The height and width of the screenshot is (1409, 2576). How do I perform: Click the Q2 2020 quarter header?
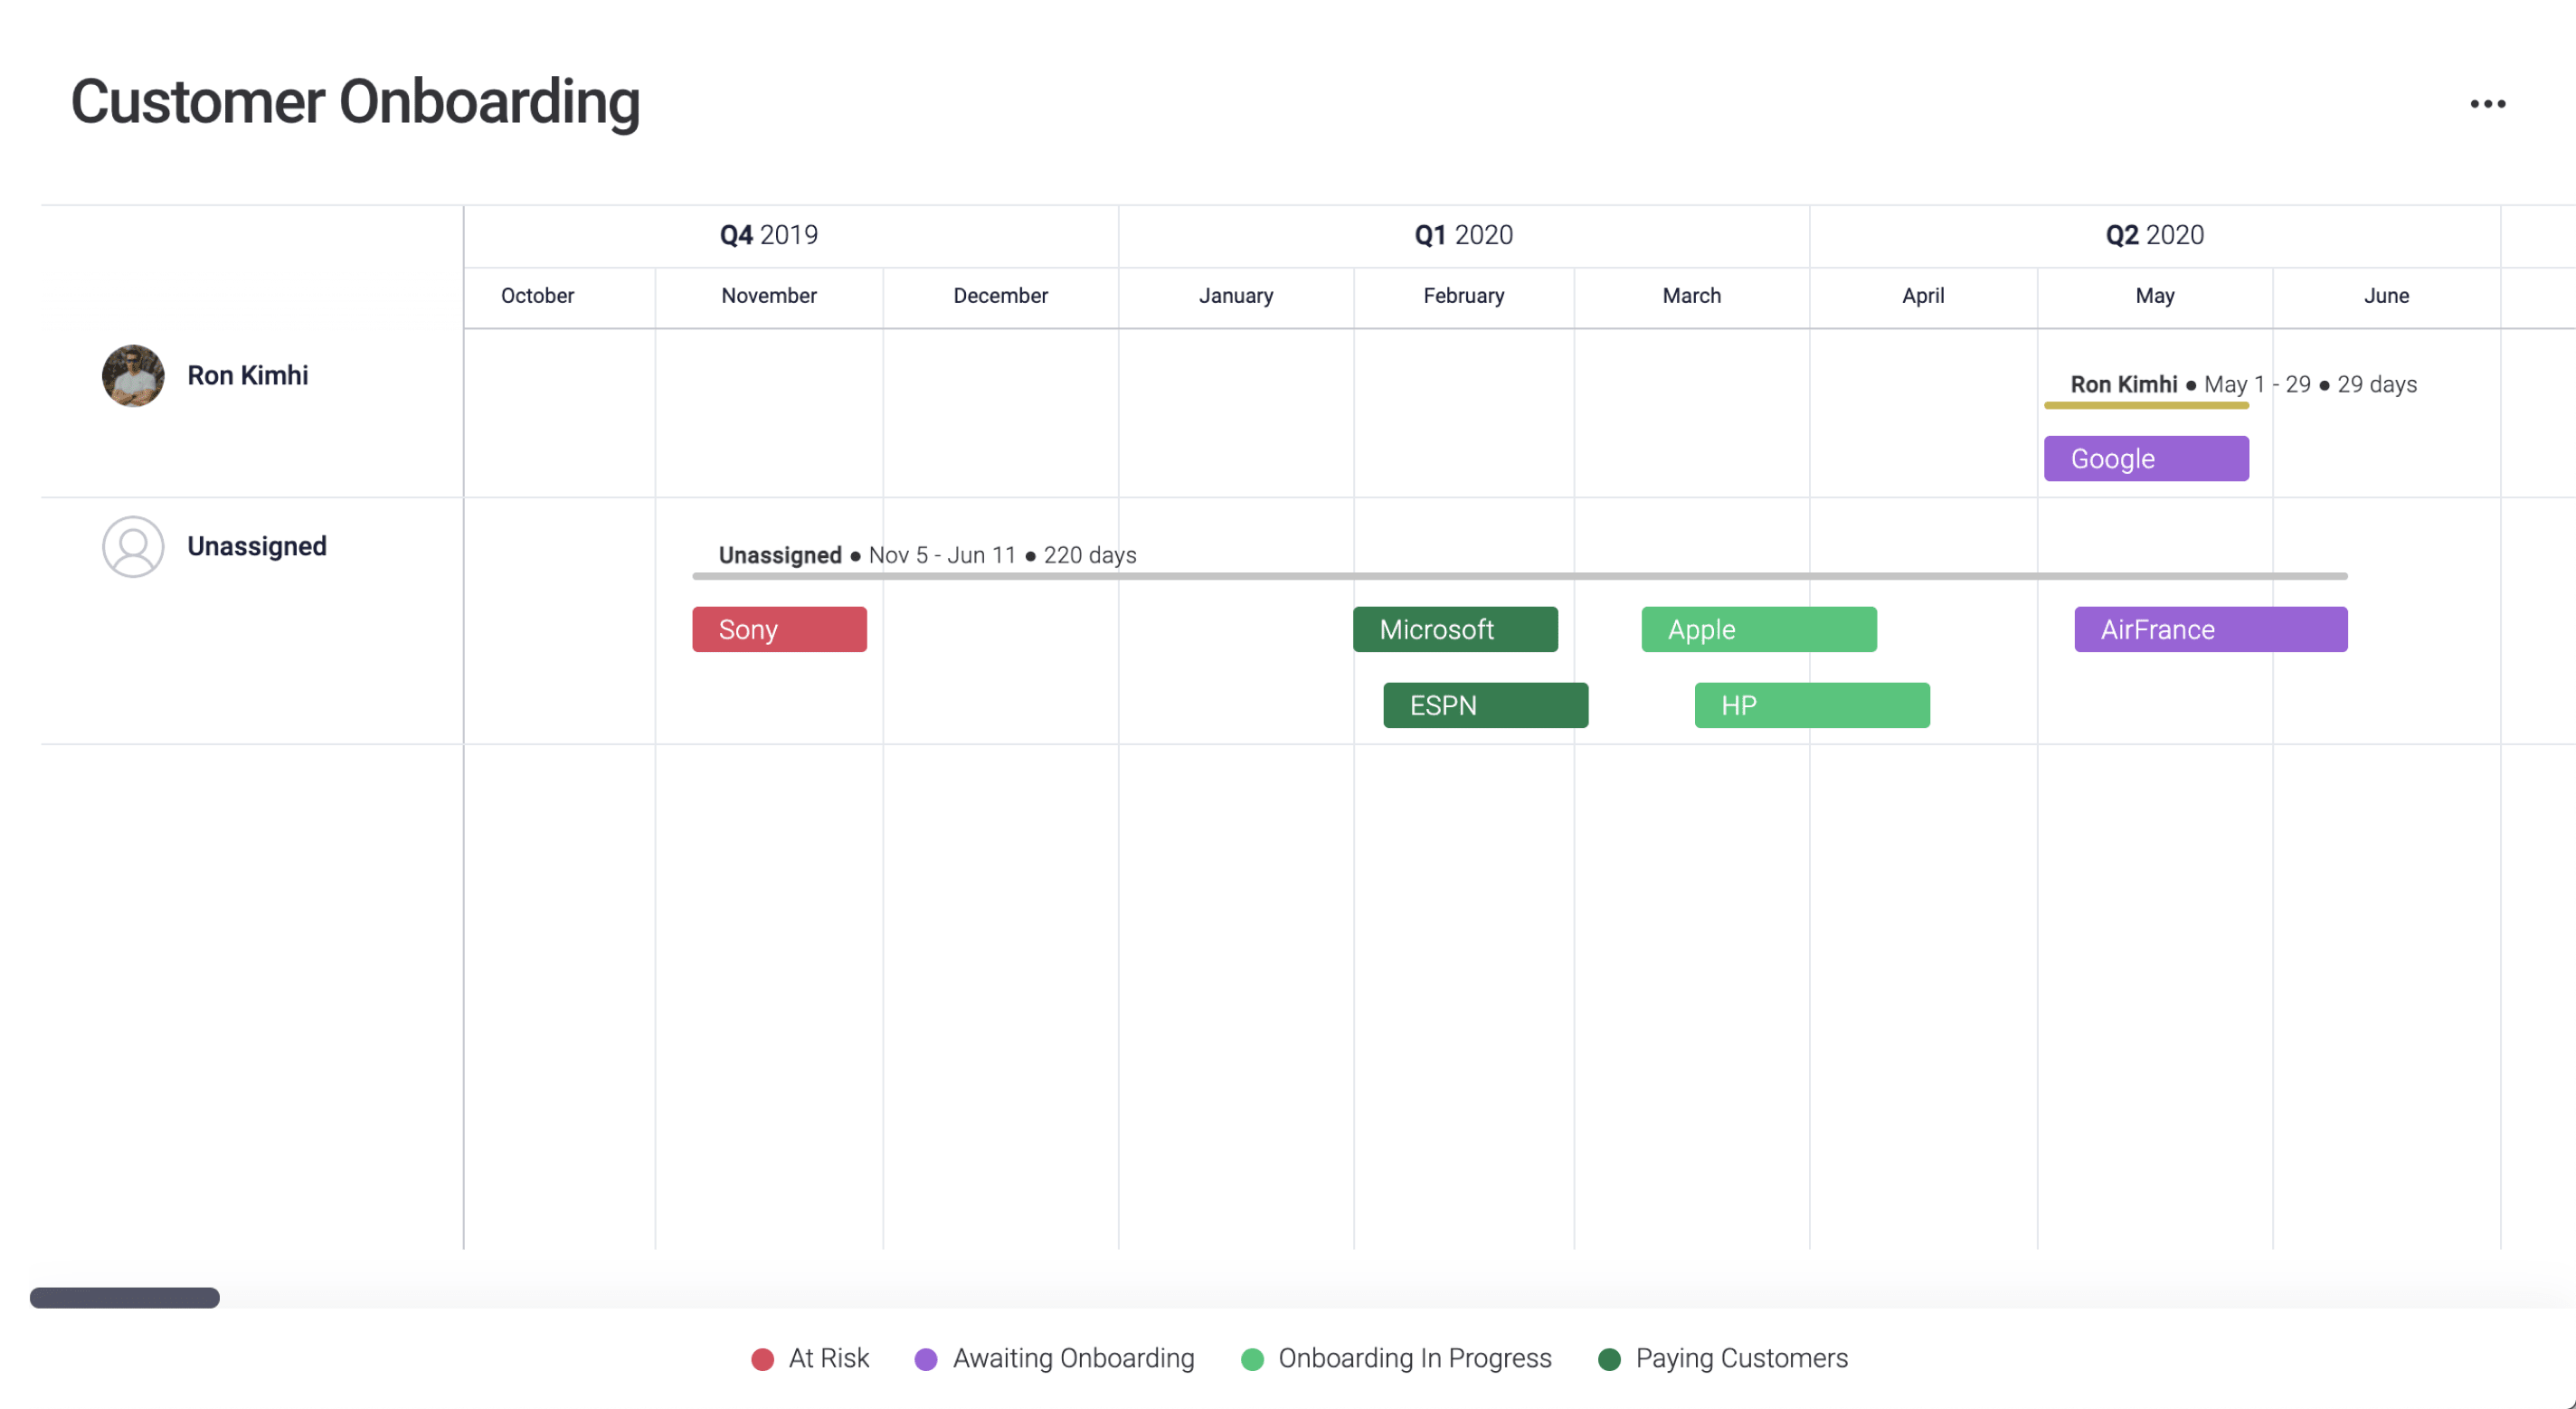2154,235
